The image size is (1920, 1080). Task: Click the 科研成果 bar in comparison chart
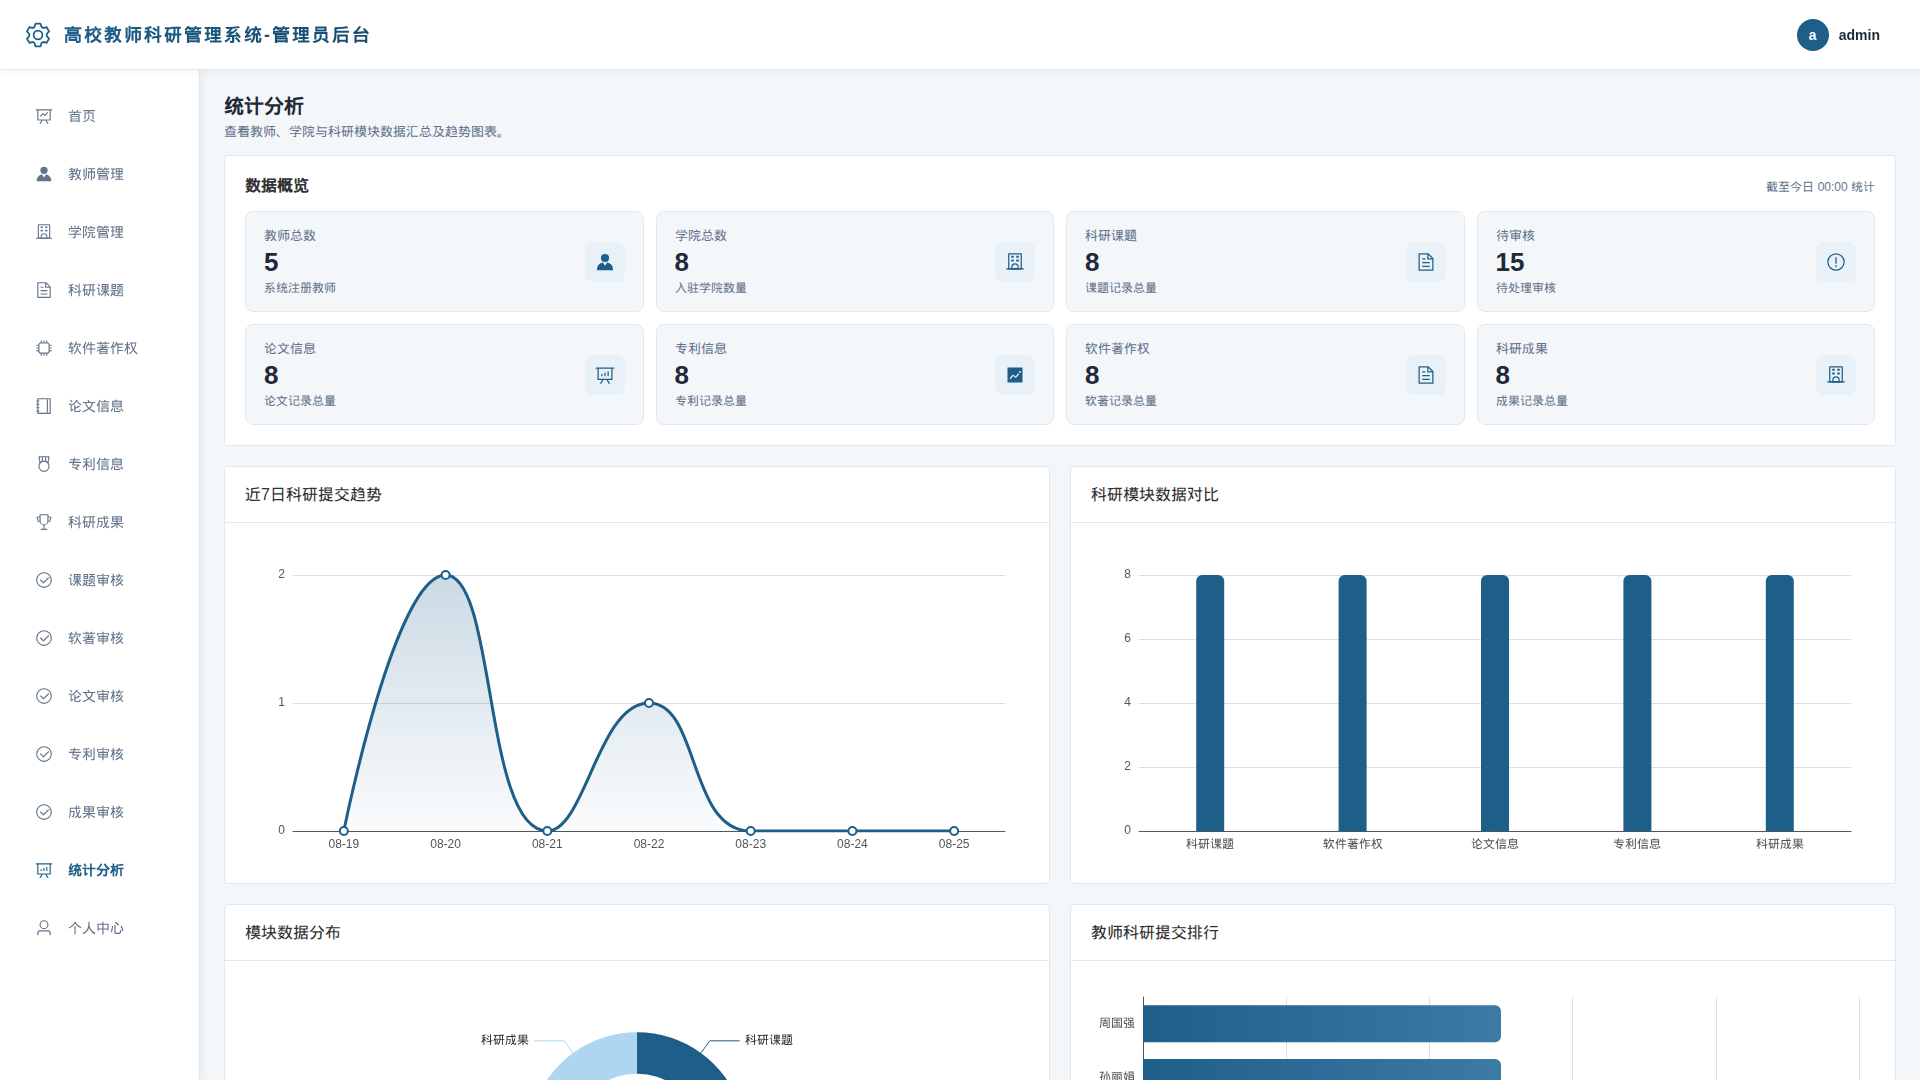click(1780, 703)
